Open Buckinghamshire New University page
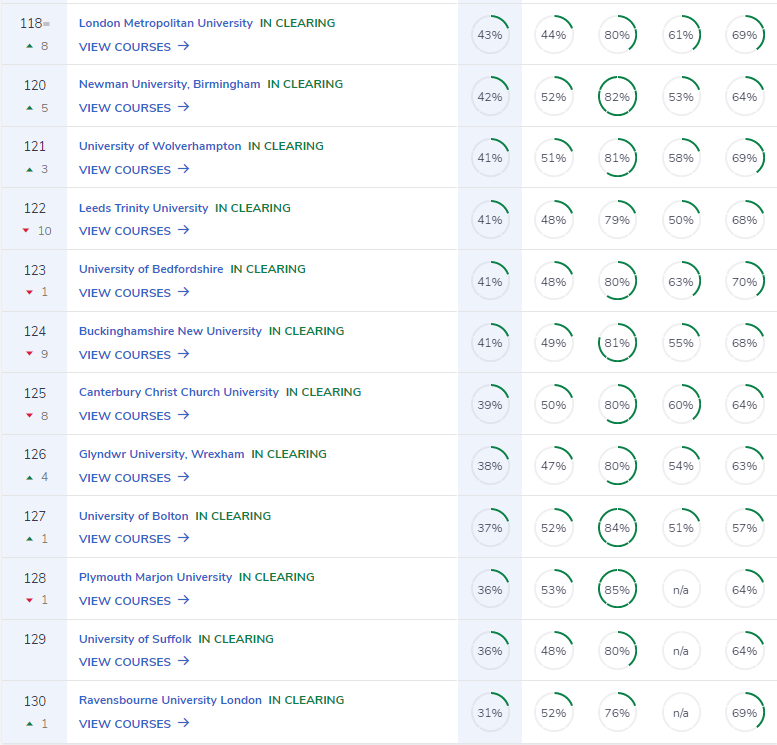The width and height of the screenshot is (777, 745). (170, 331)
